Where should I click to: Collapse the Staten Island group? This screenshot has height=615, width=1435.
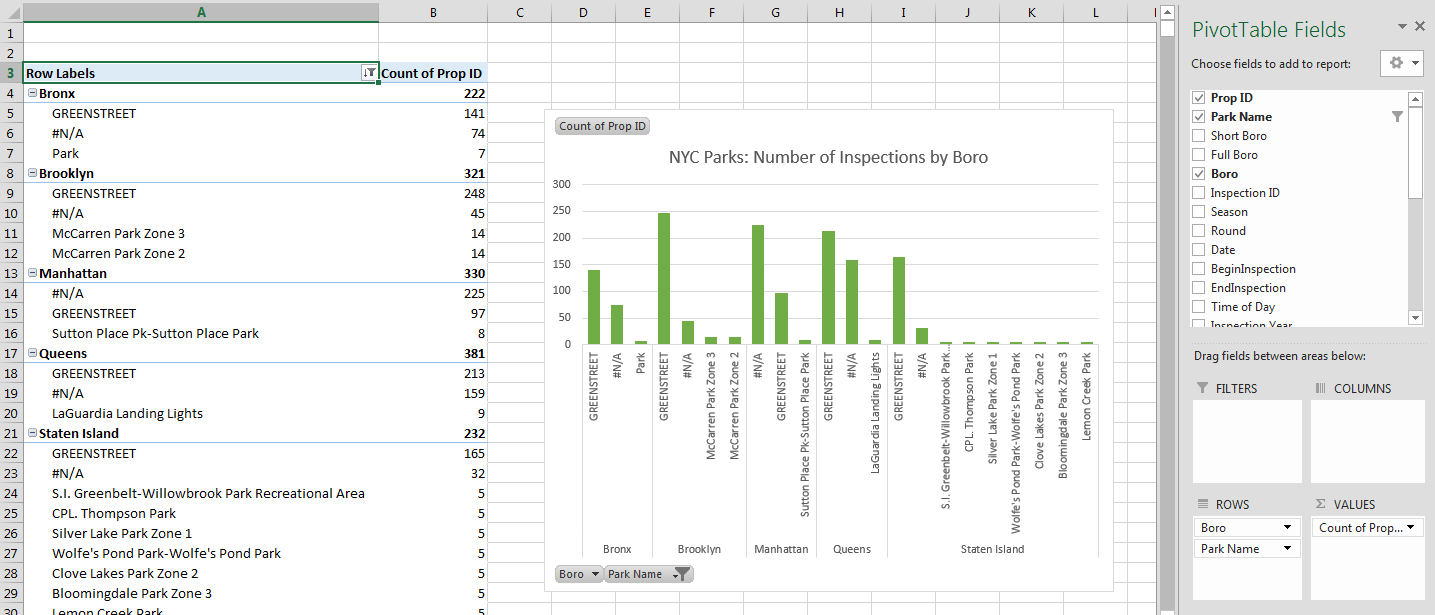[32, 433]
